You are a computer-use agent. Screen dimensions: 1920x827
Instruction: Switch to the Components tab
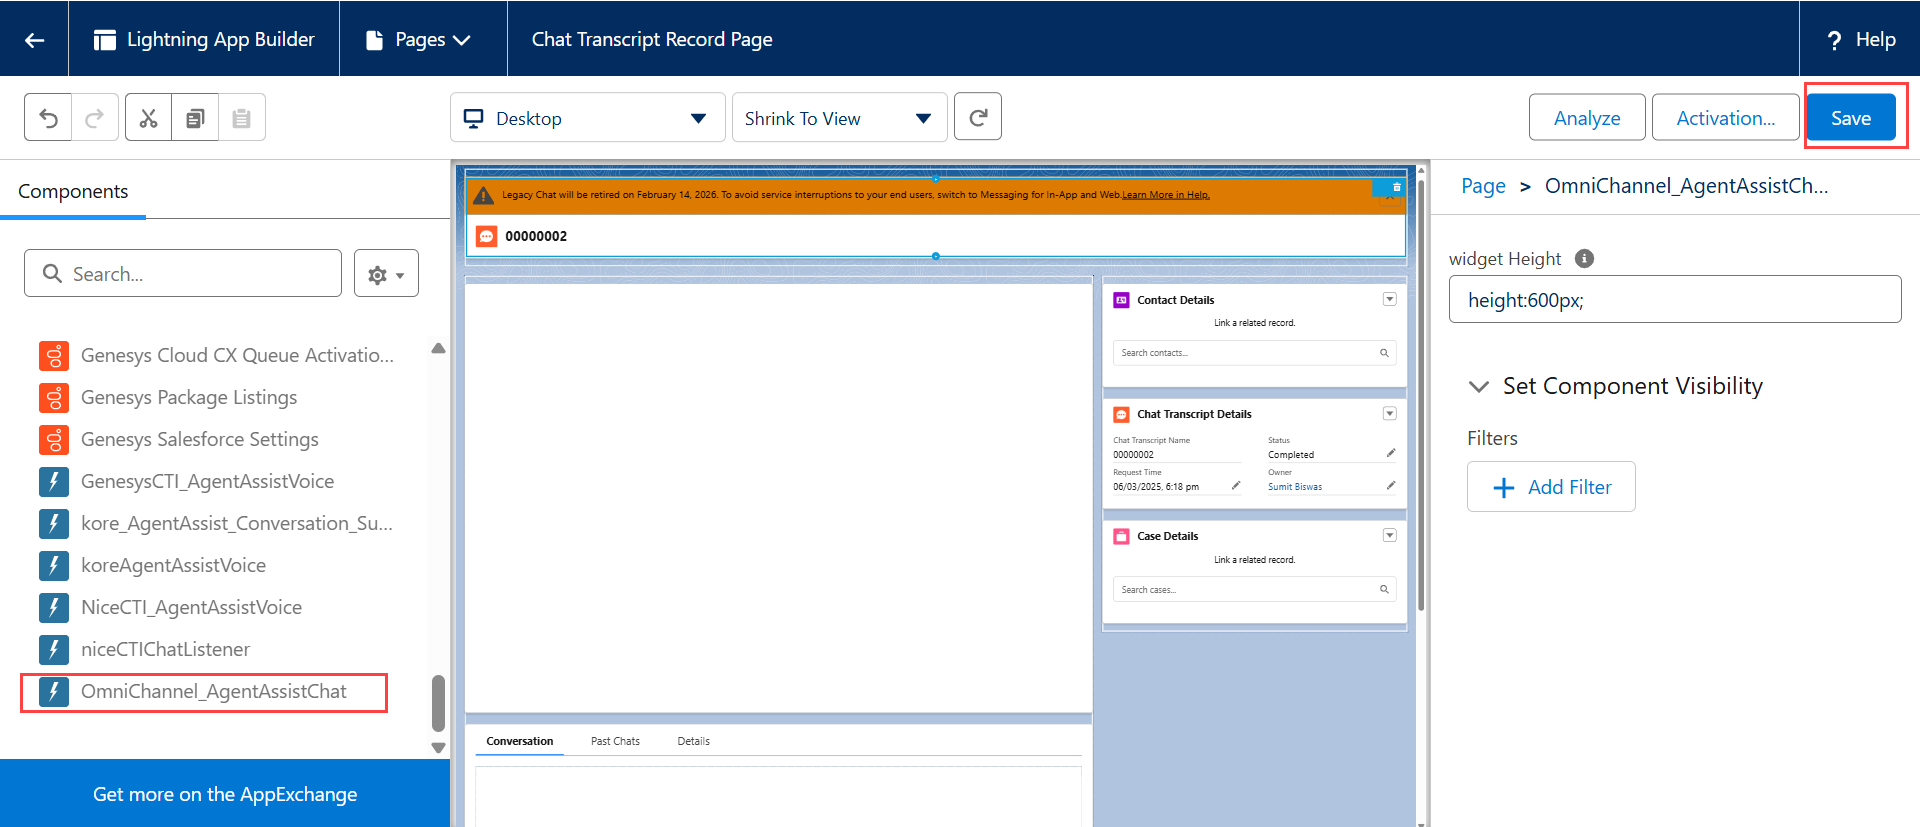(73, 191)
